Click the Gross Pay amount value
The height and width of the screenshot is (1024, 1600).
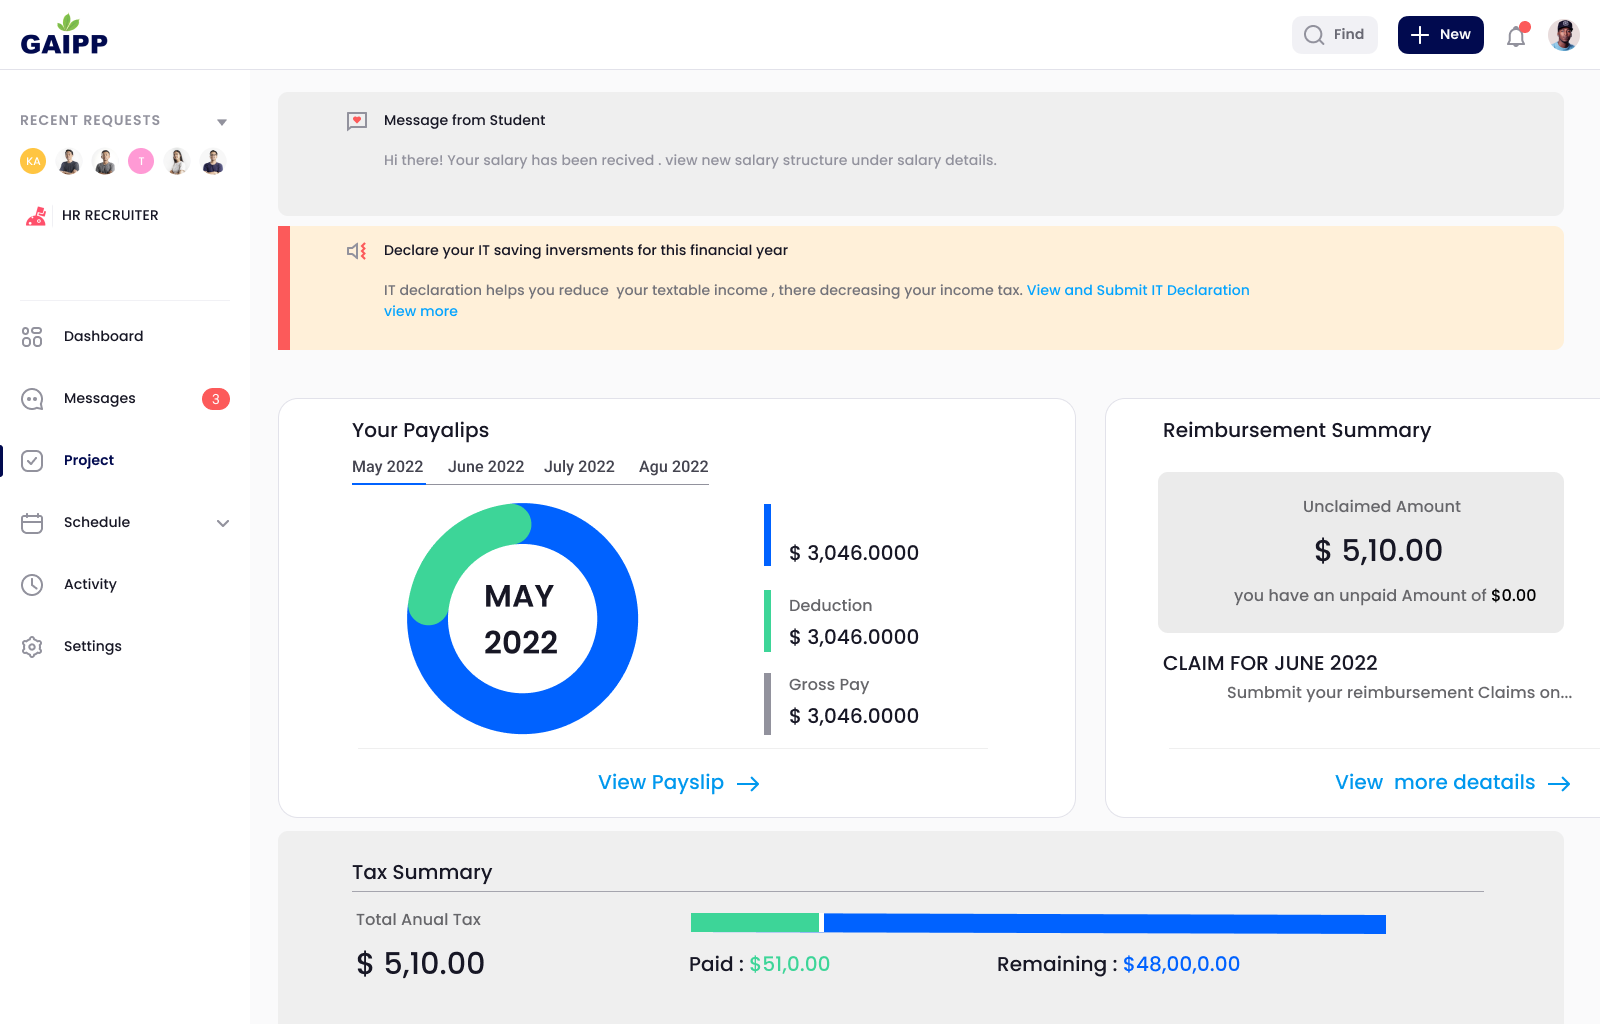[854, 716]
